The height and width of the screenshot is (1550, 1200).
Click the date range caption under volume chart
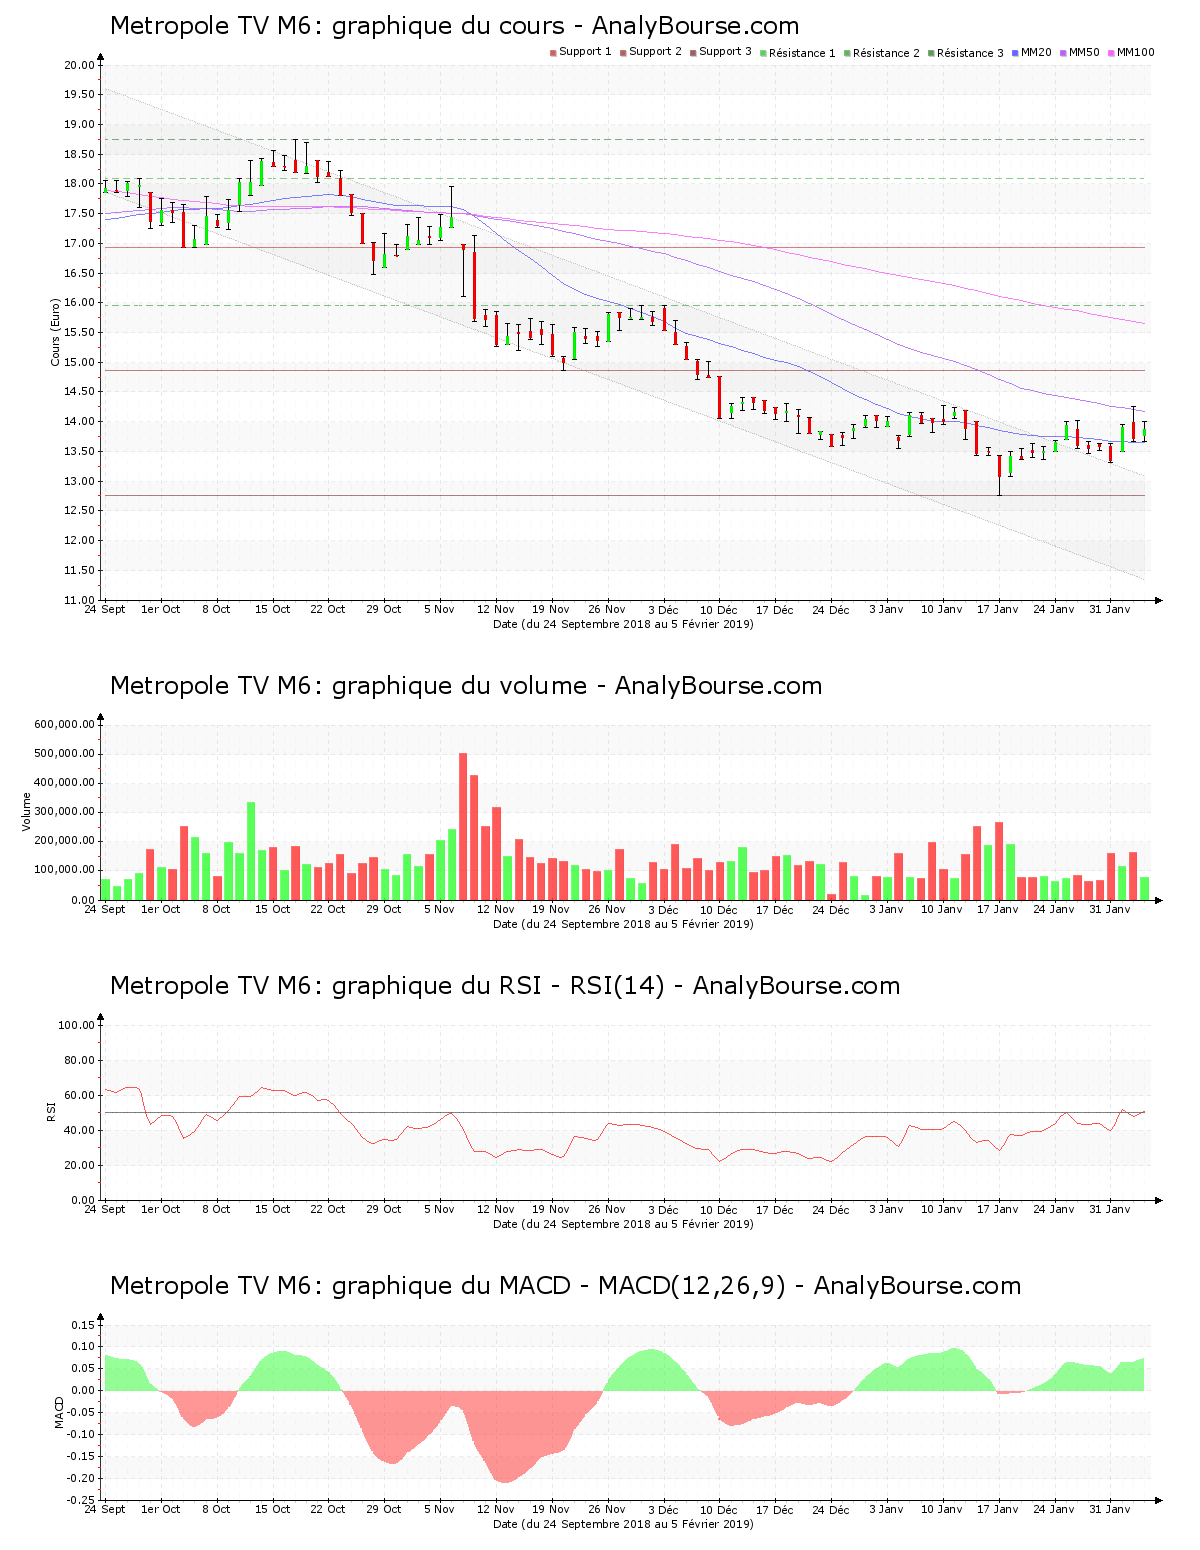[623, 924]
